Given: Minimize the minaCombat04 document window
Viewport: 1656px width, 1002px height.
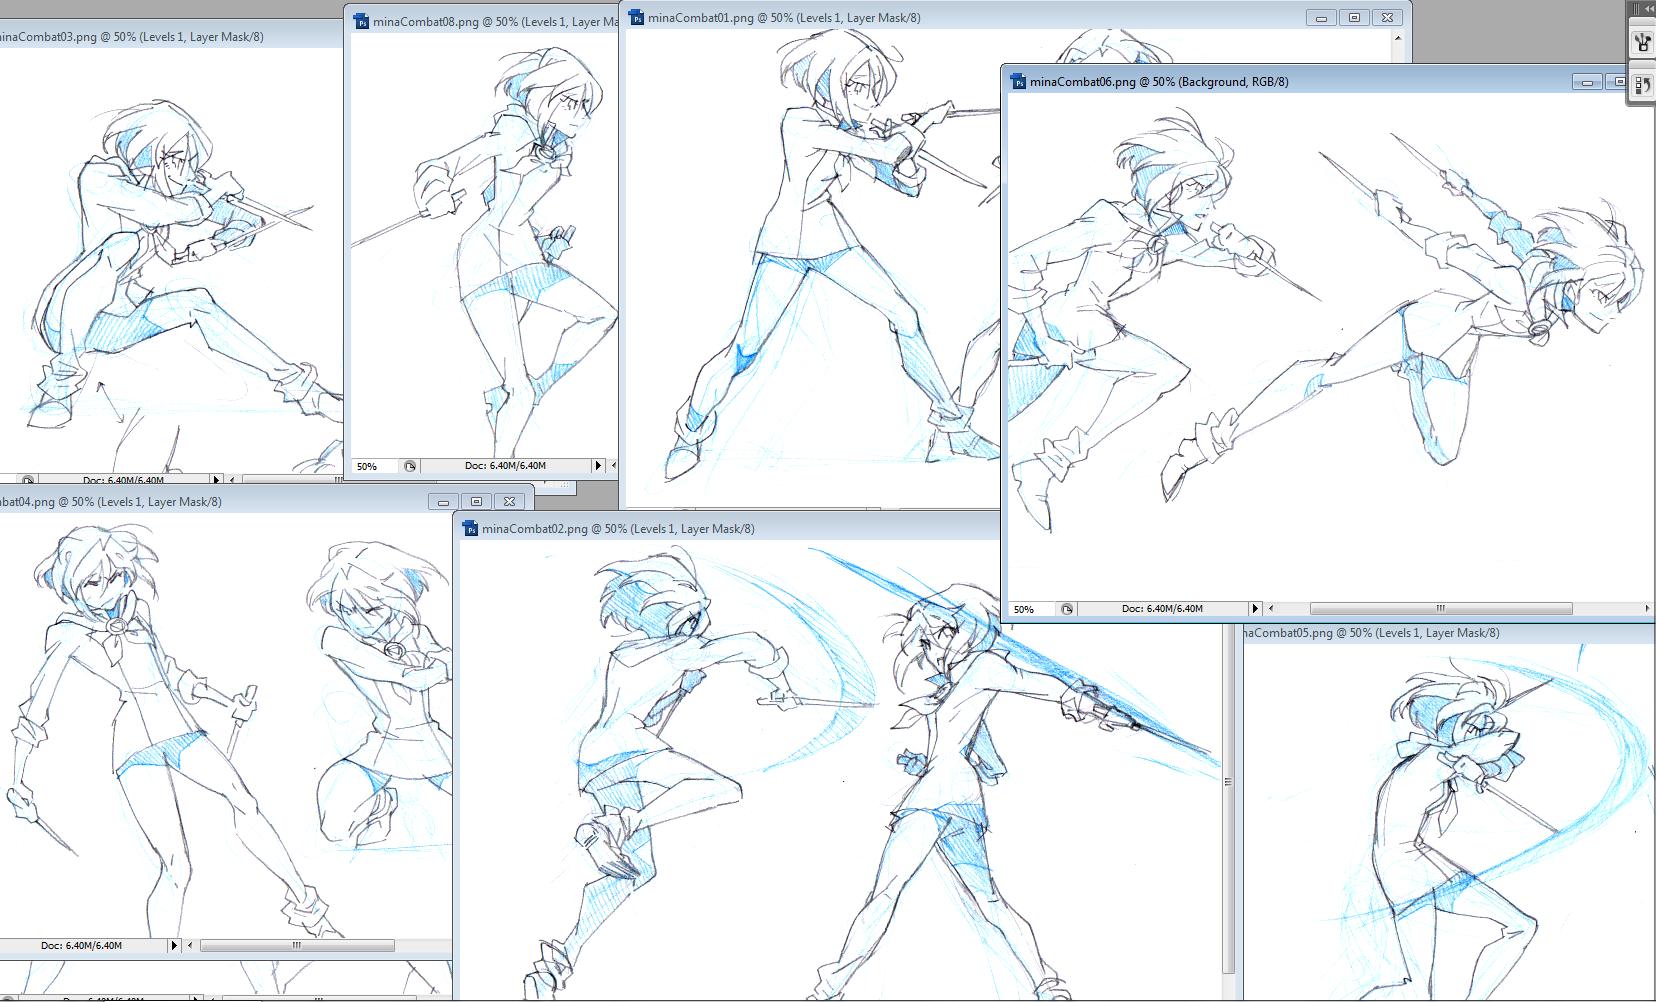Looking at the screenshot, I should tap(443, 502).
